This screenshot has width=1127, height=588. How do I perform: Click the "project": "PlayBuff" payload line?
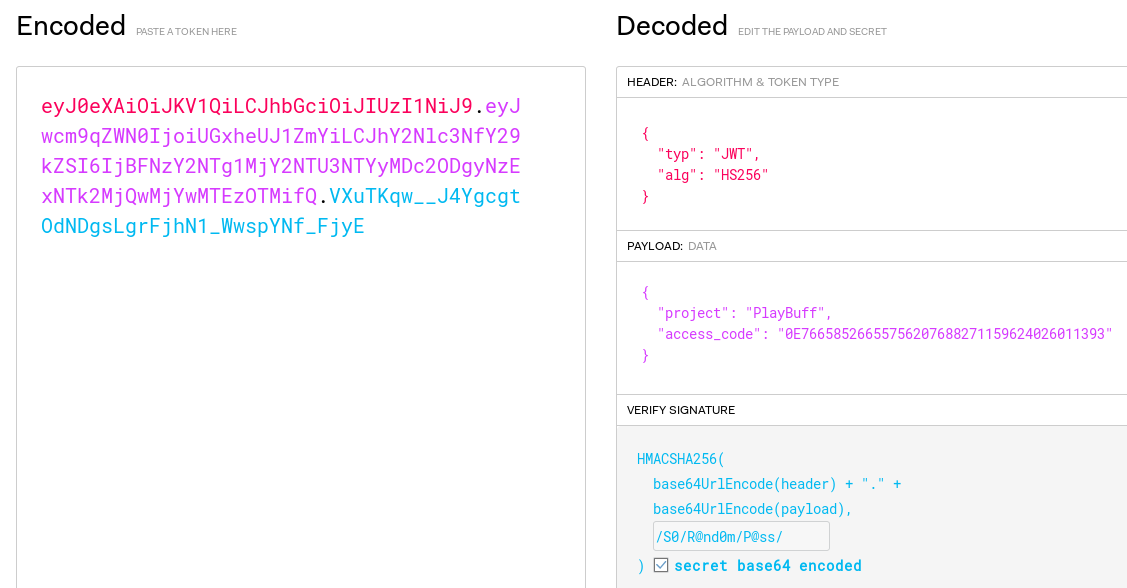coord(744,313)
